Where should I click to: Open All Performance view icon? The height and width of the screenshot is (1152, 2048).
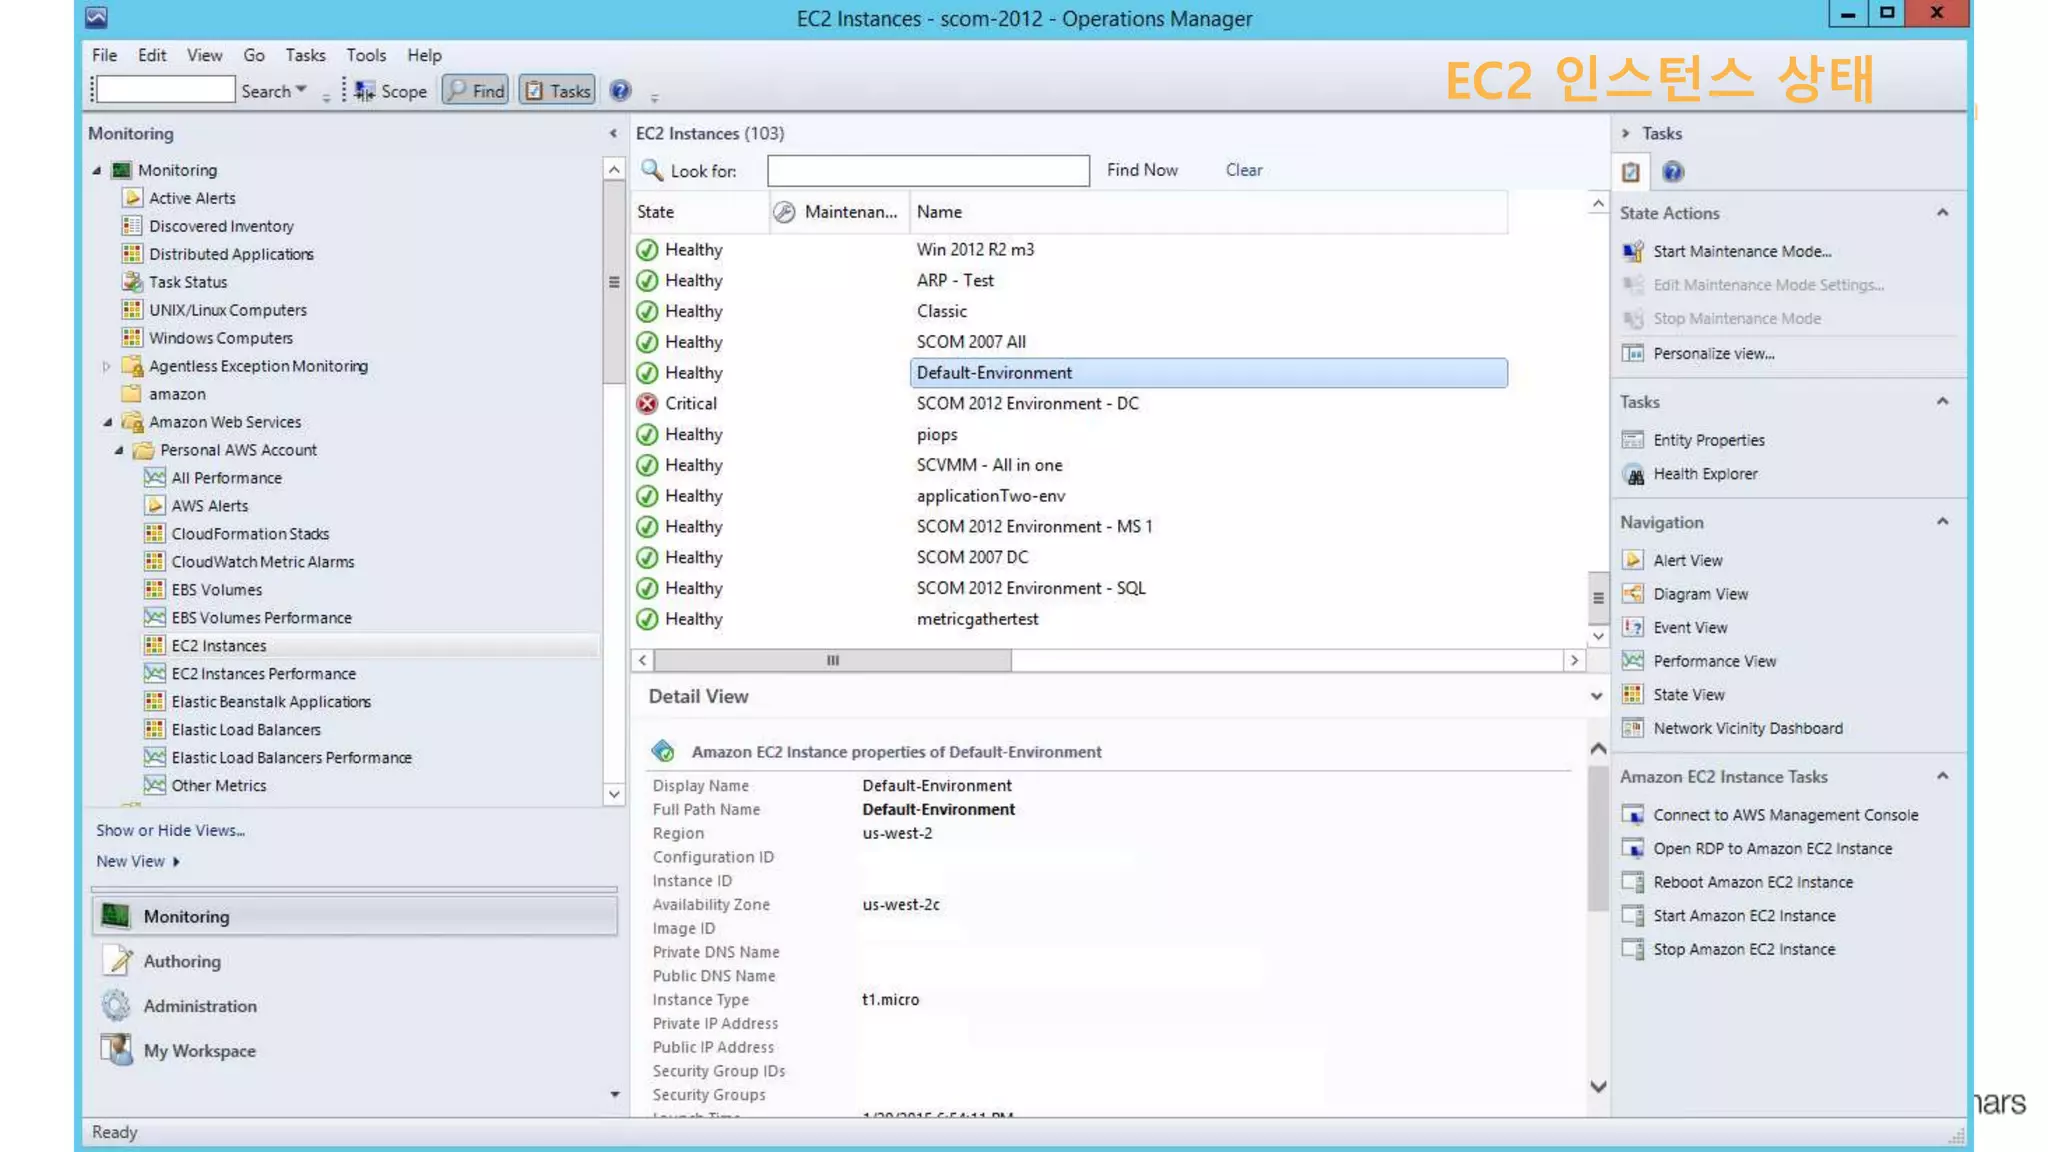pyautogui.click(x=154, y=478)
